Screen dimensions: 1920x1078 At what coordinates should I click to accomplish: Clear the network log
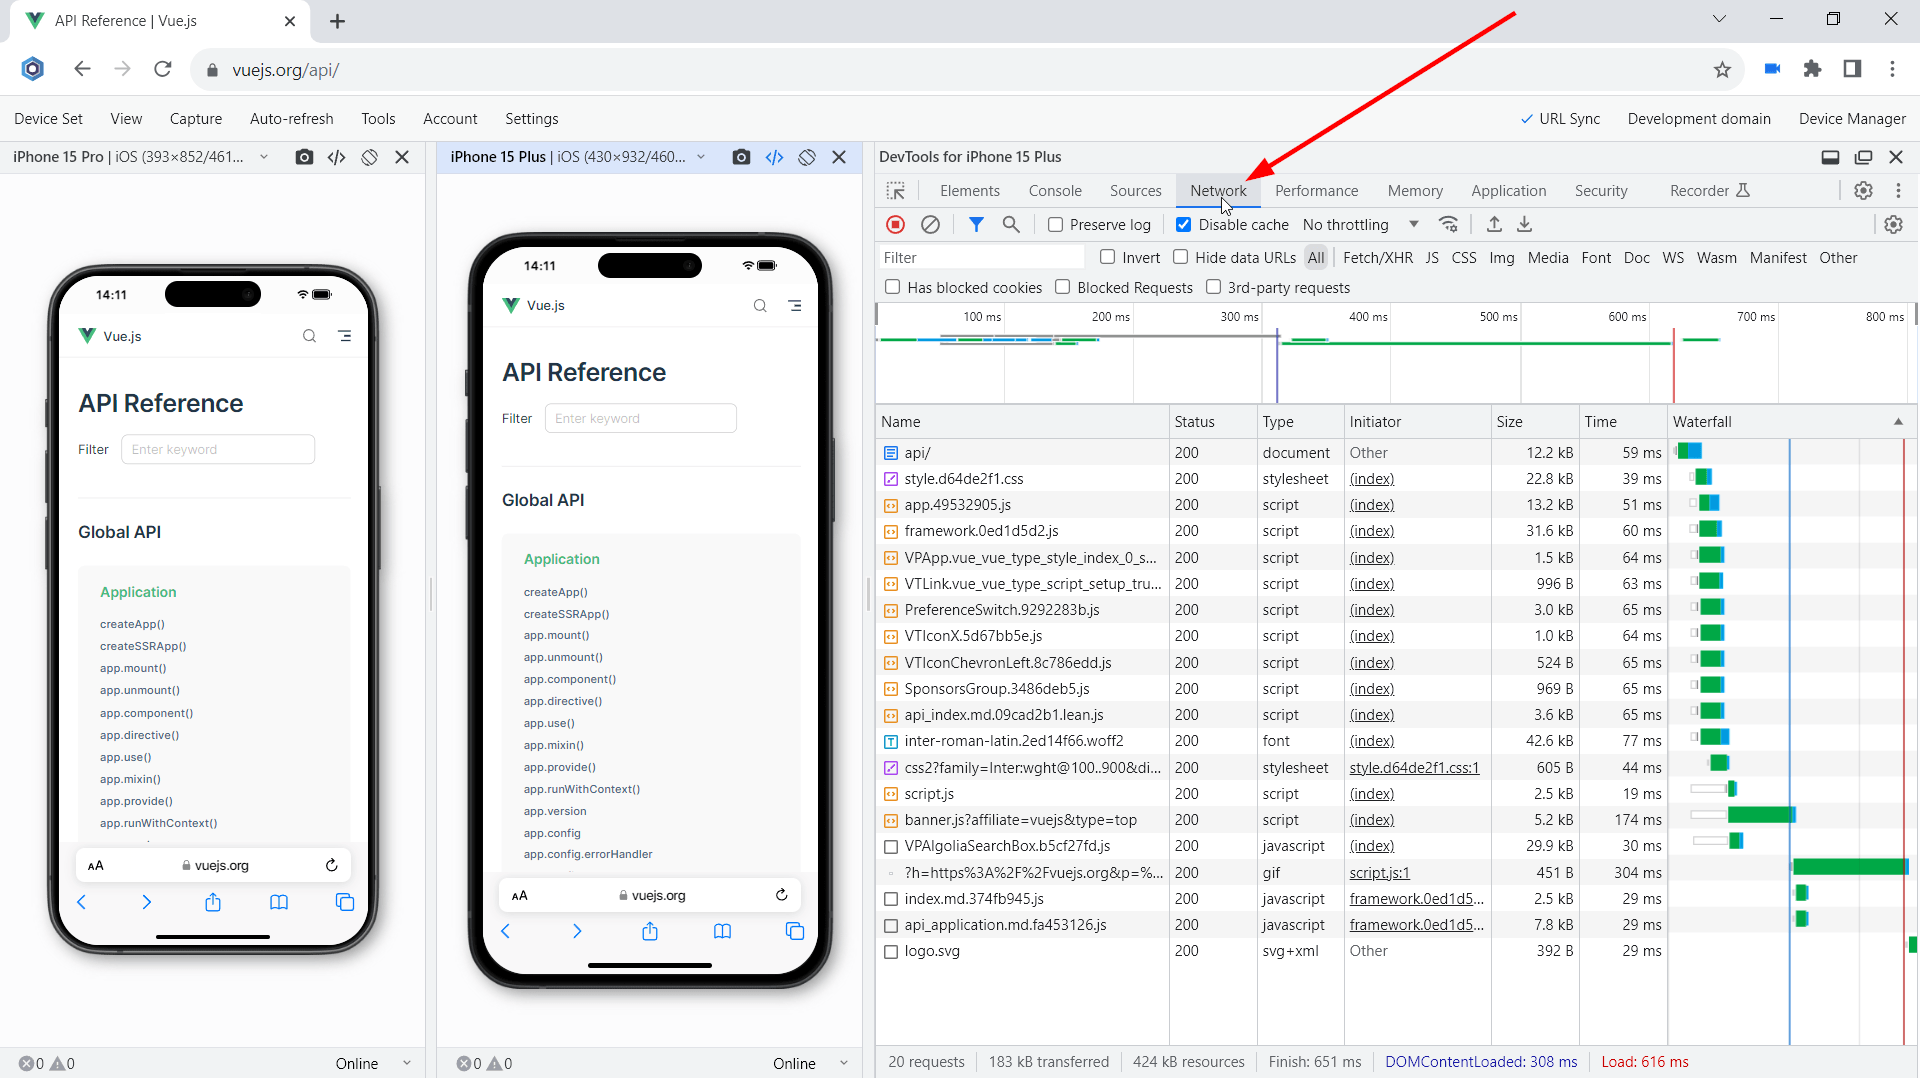930,225
